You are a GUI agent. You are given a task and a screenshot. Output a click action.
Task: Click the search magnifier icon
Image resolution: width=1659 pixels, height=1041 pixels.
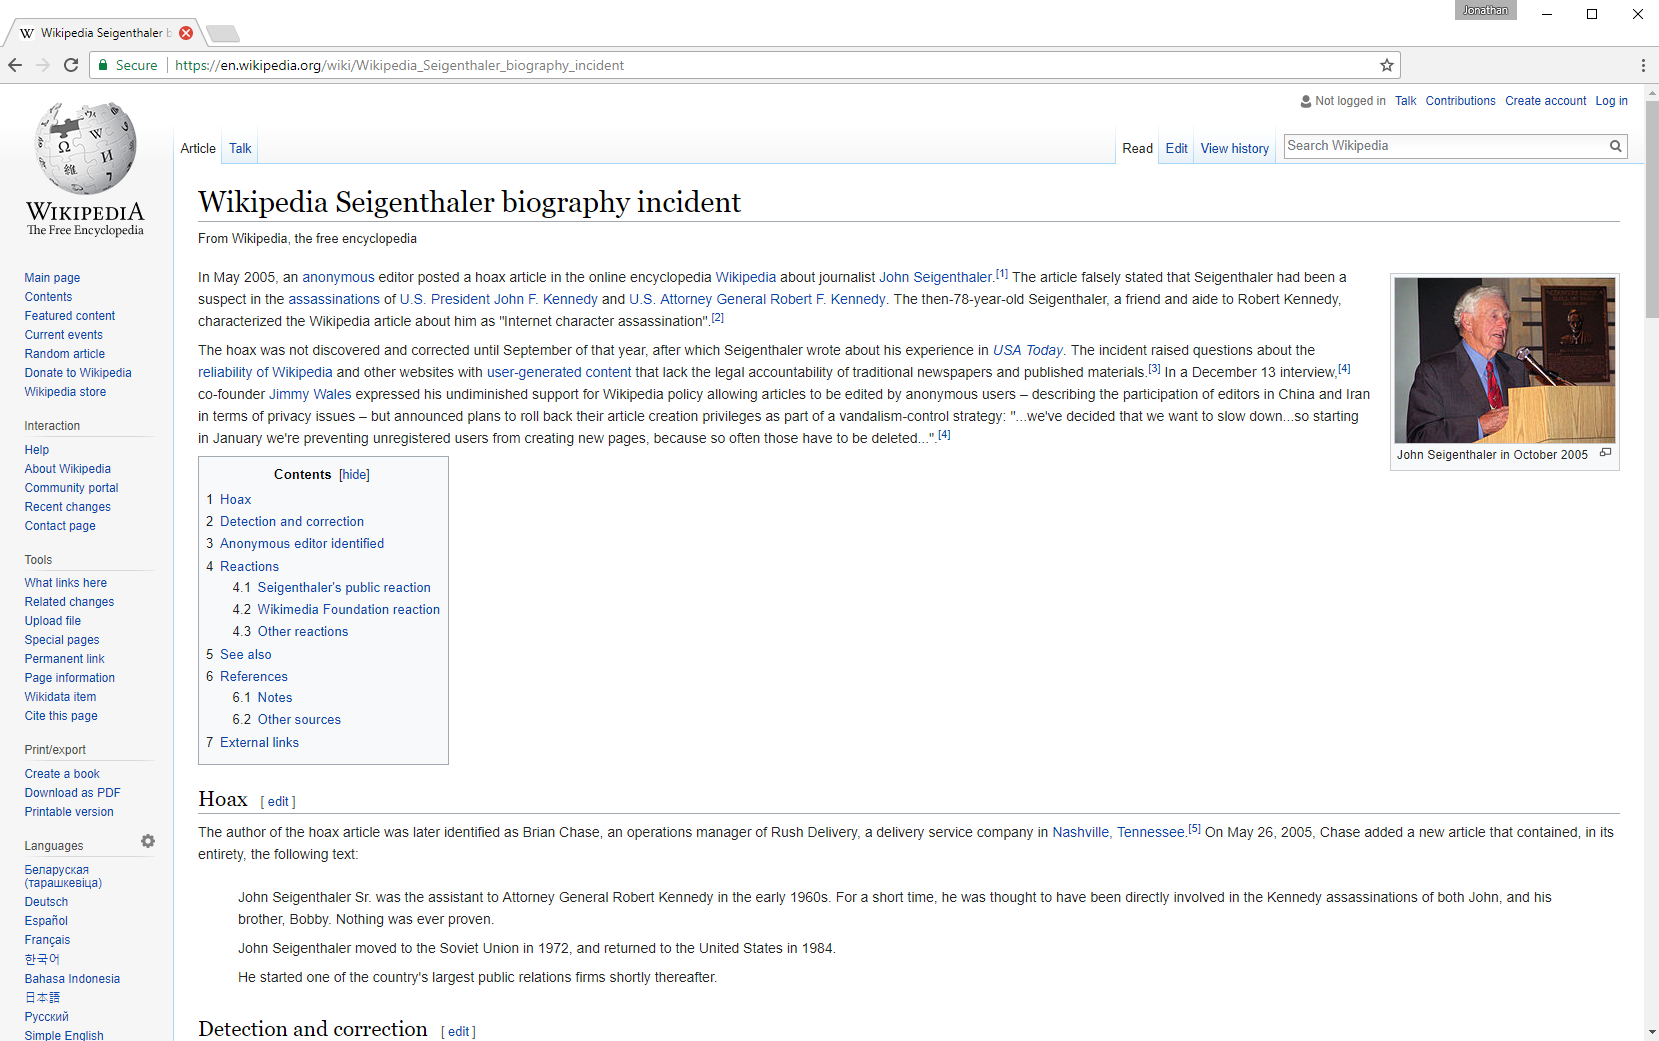pyautogui.click(x=1615, y=146)
